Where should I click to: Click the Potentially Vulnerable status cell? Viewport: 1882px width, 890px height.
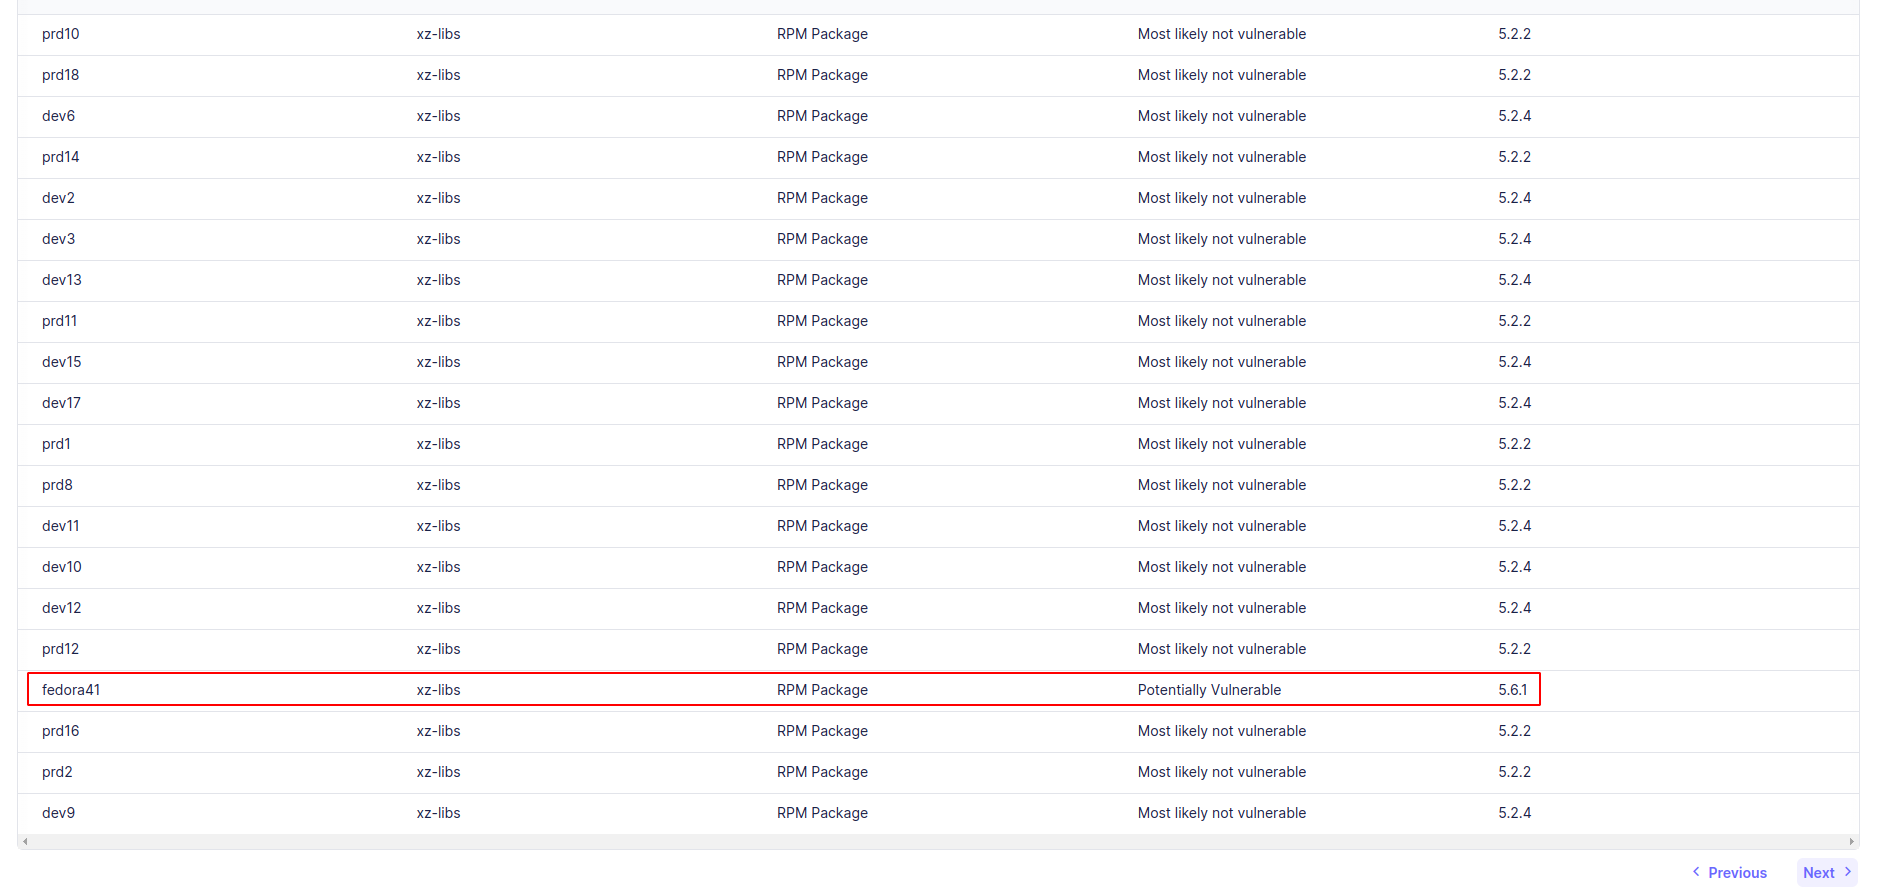pyautogui.click(x=1209, y=690)
